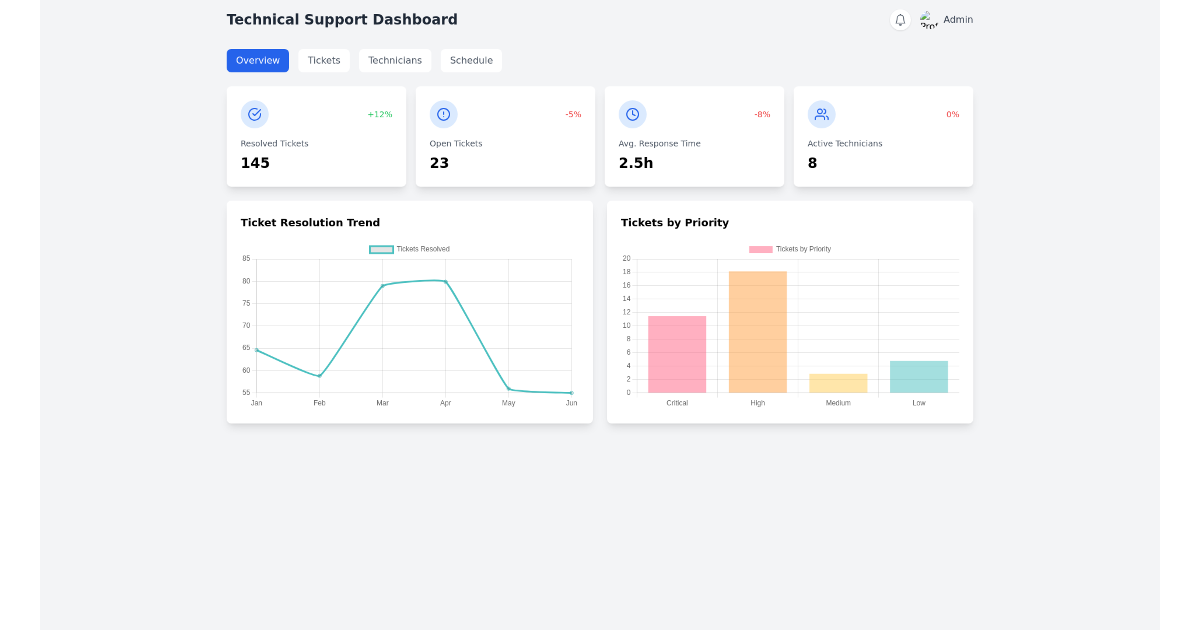Click the Avg. Response Time clock icon
1200x630 pixels.
tap(632, 114)
